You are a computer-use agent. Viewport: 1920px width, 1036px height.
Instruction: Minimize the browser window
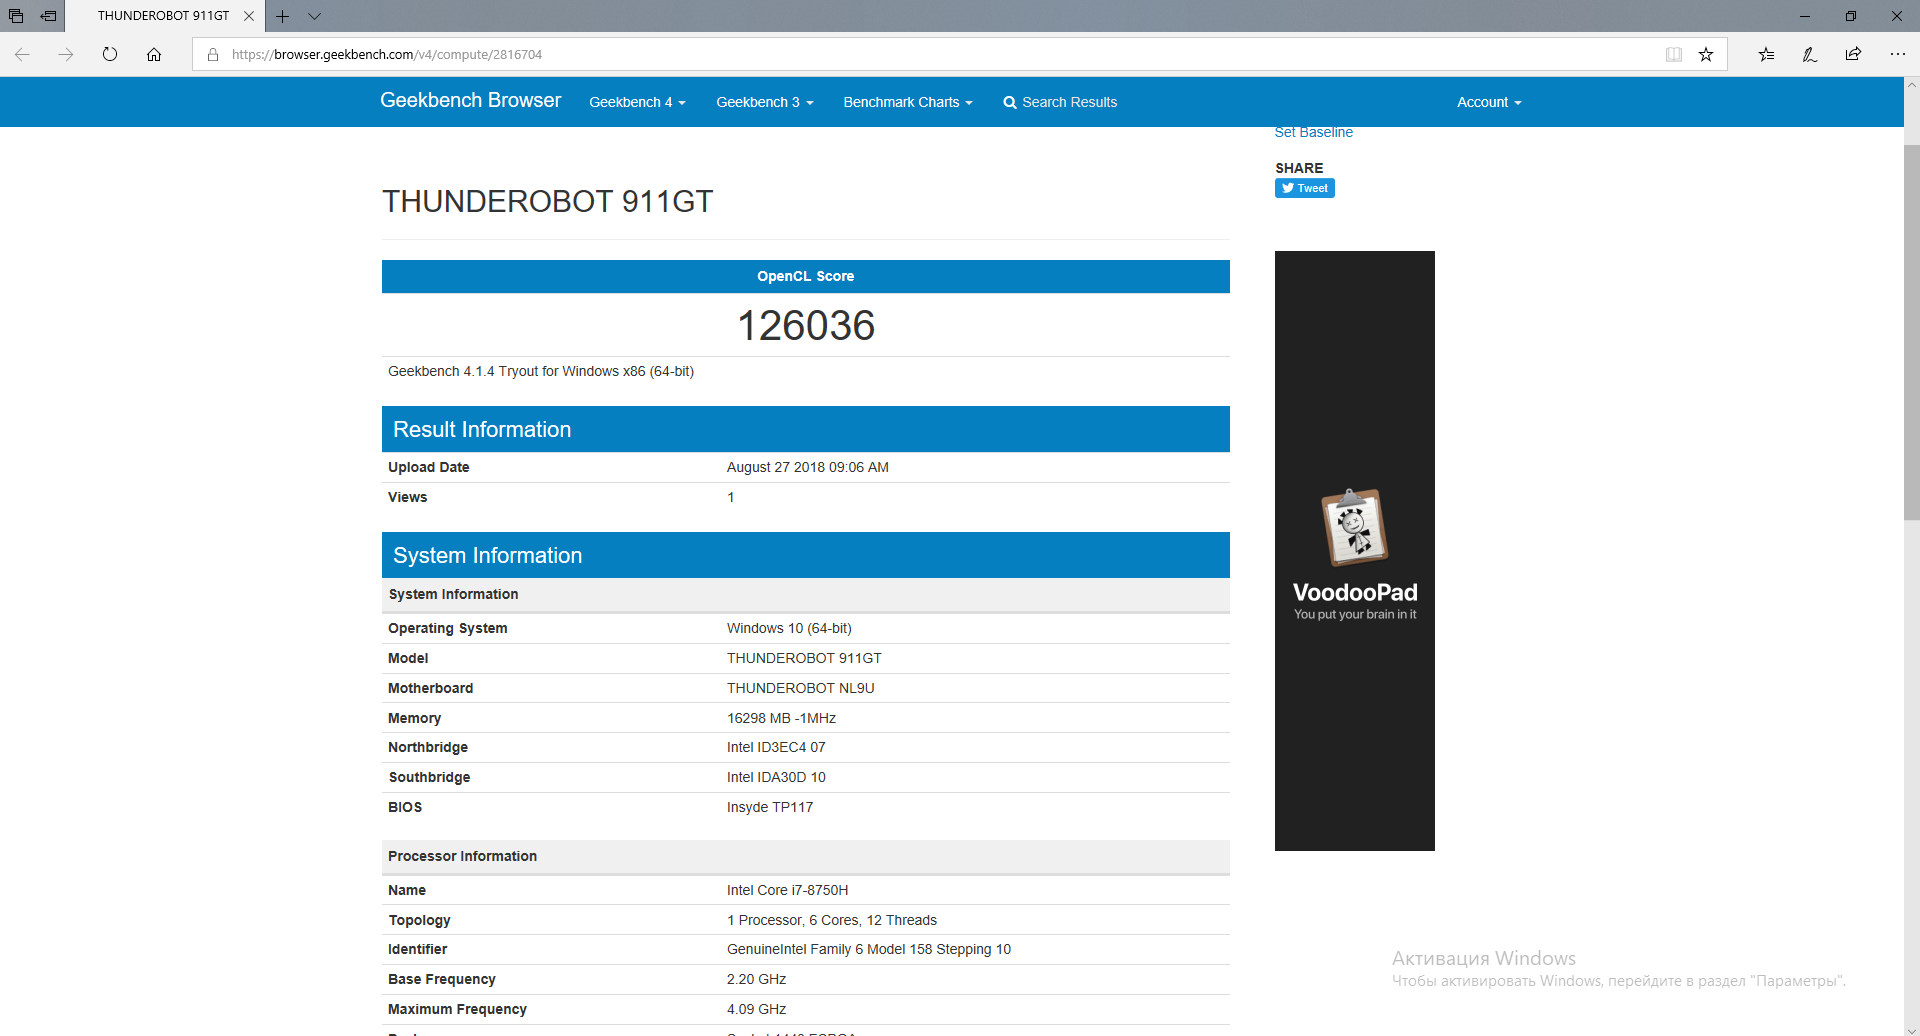tap(1804, 16)
